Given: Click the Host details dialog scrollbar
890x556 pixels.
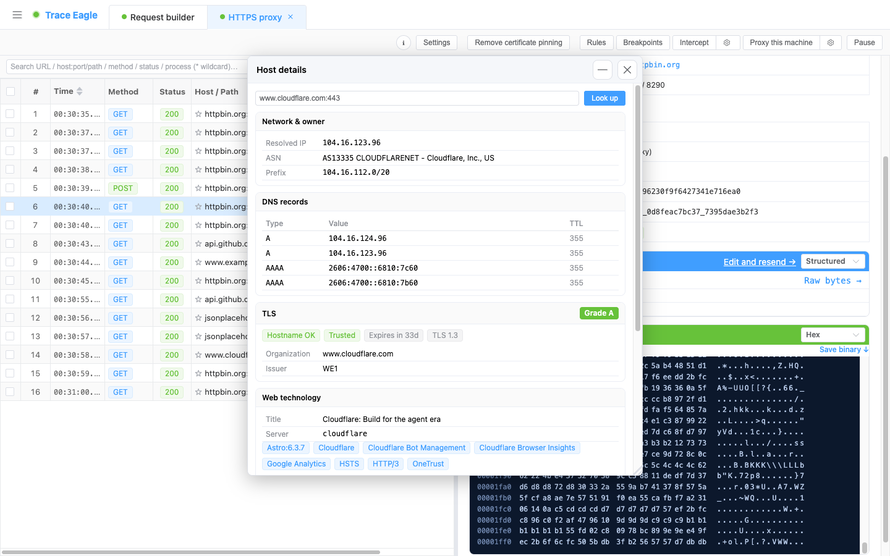Looking at the screenshot, I should coord(637,207).
